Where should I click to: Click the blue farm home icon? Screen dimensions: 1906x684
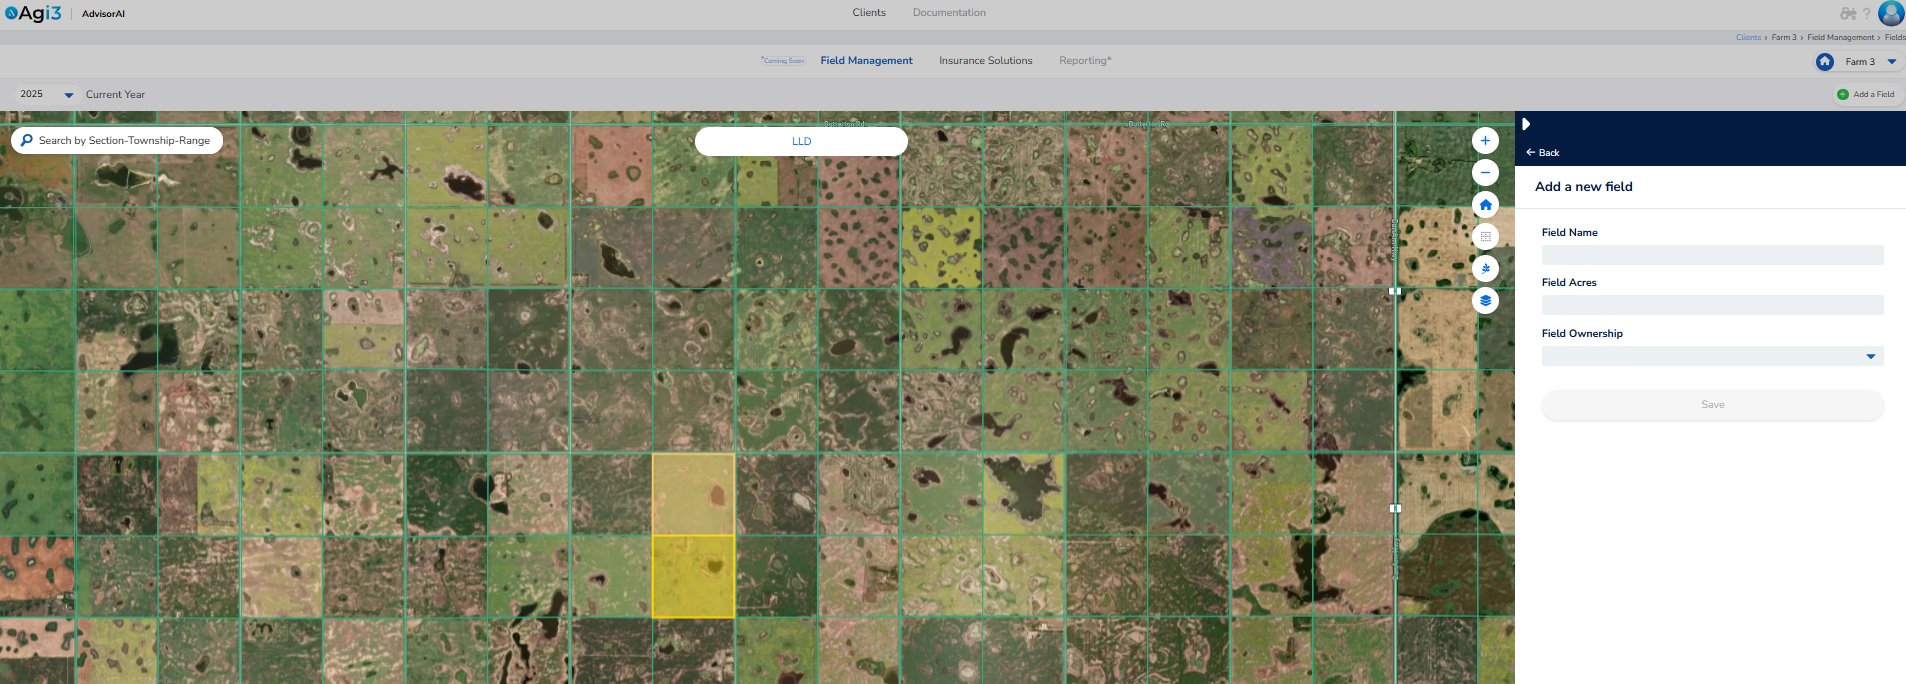click(x=1824, y=62)
